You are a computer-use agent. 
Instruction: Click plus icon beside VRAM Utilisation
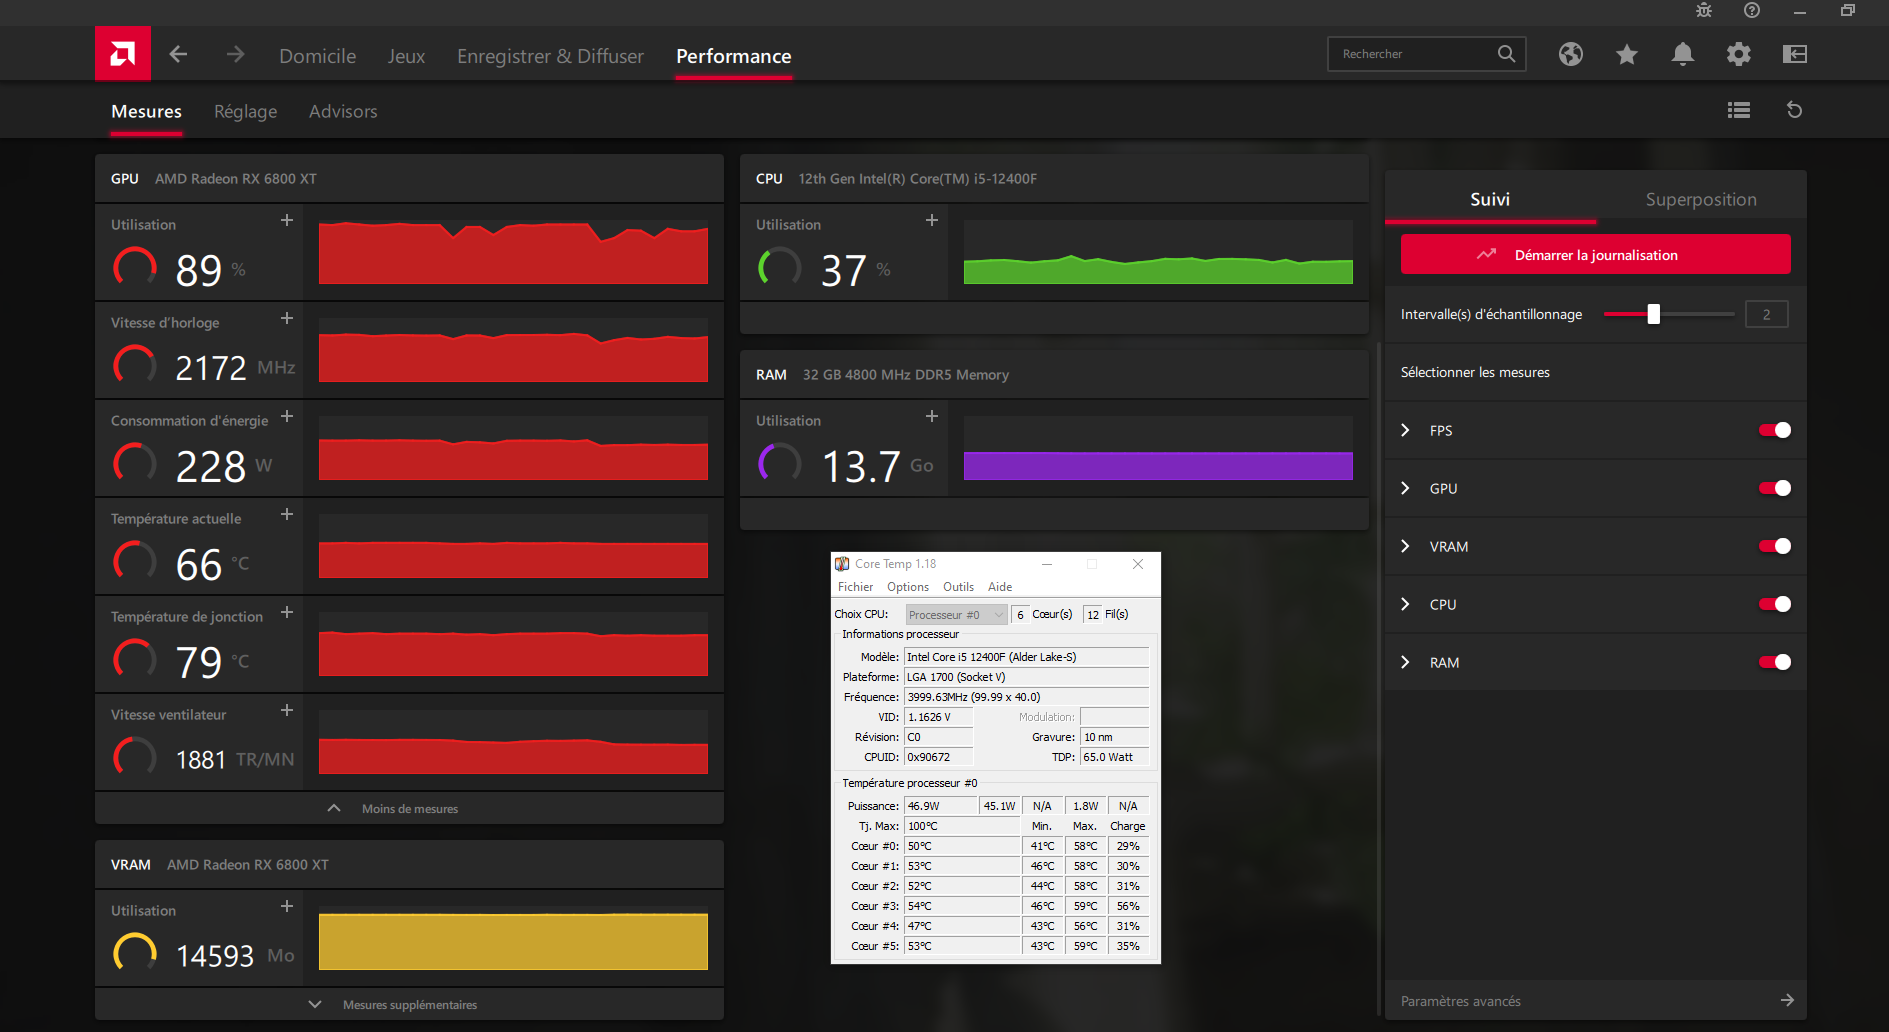[287, 906]
